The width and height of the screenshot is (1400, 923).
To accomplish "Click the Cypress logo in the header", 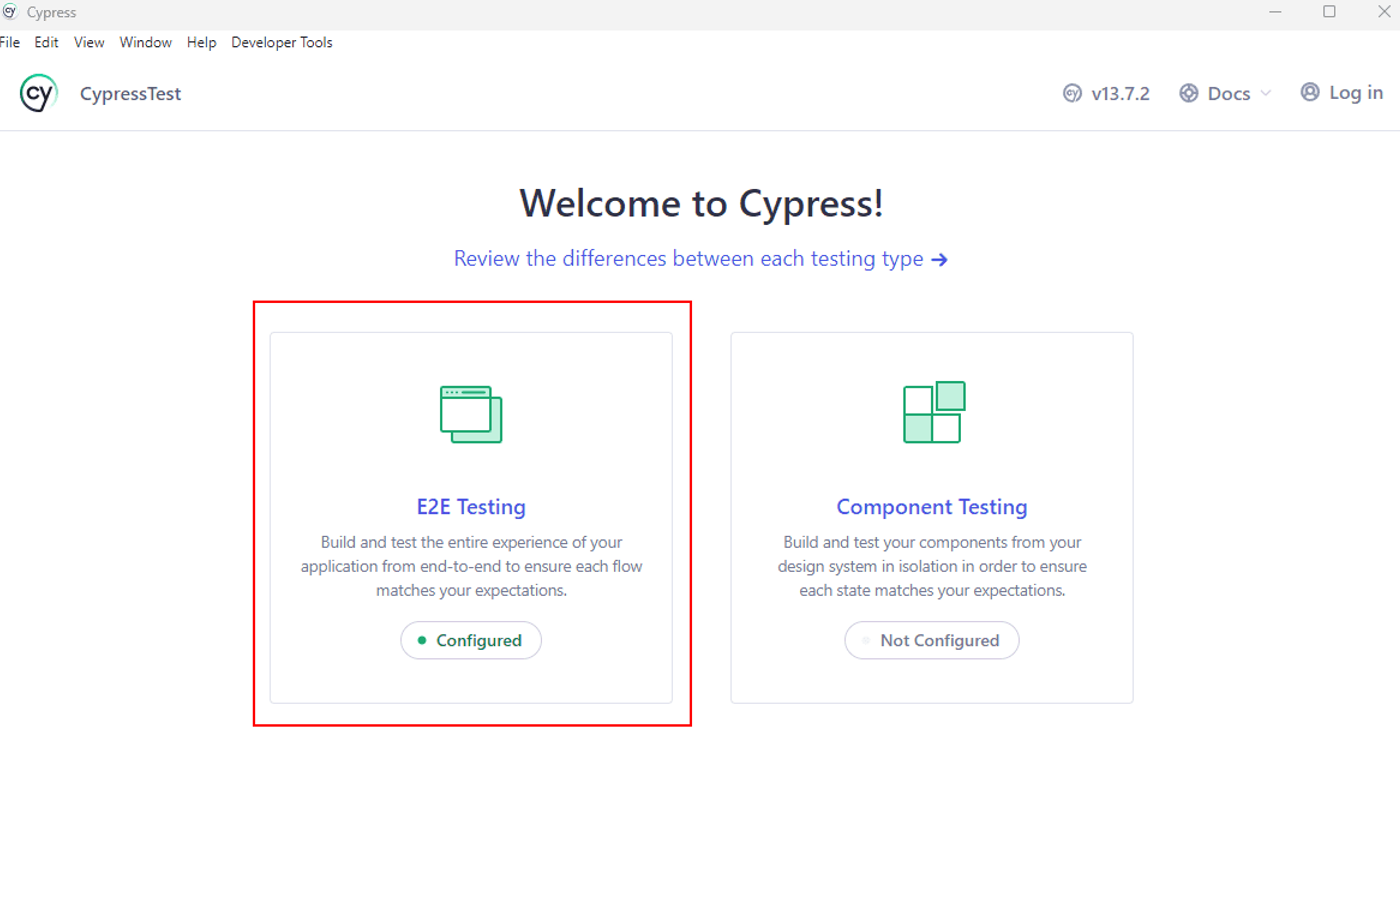I will [38, 93].
